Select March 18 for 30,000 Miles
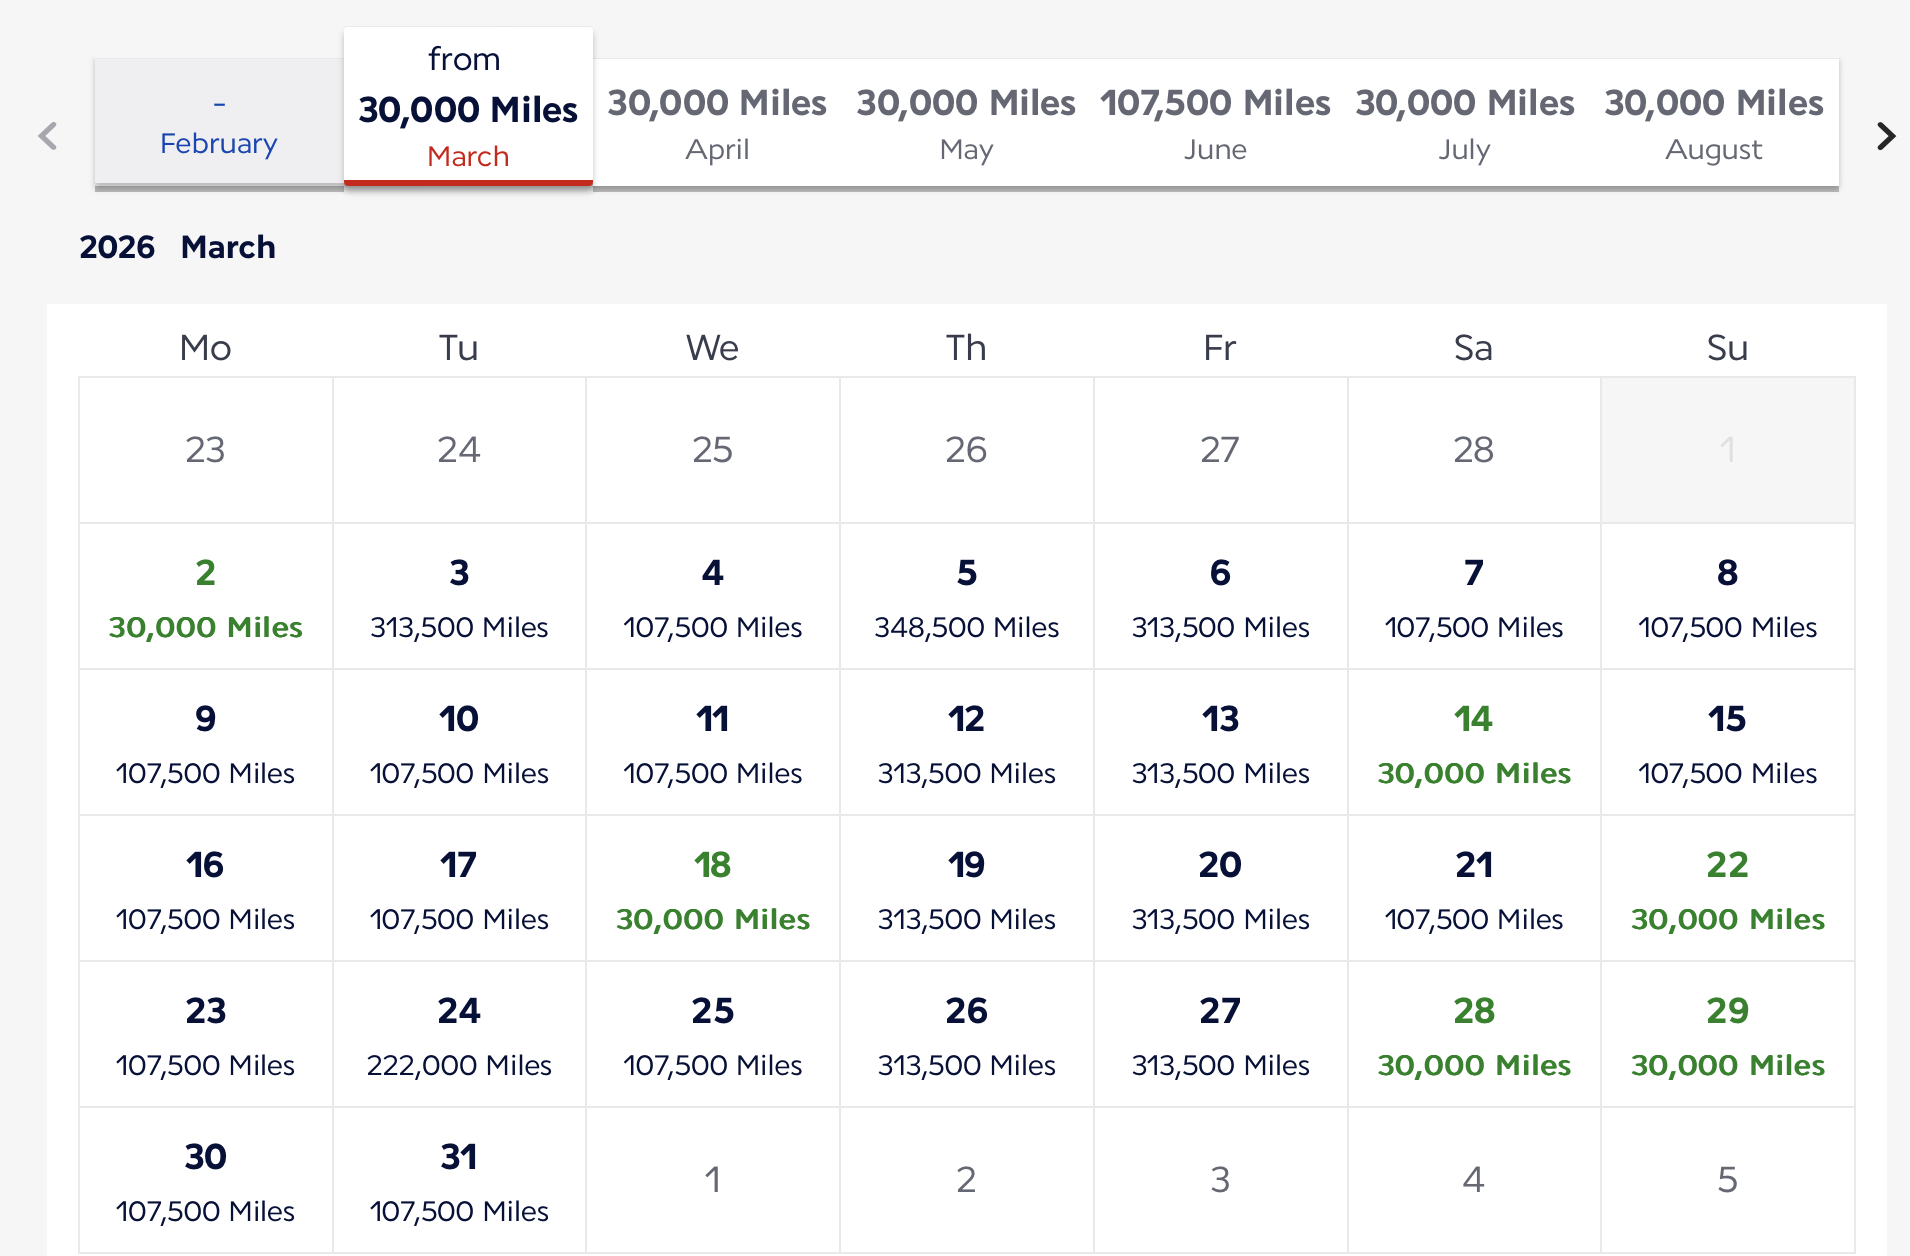The image size is (1910, 1256). click(x=712, y=889)
